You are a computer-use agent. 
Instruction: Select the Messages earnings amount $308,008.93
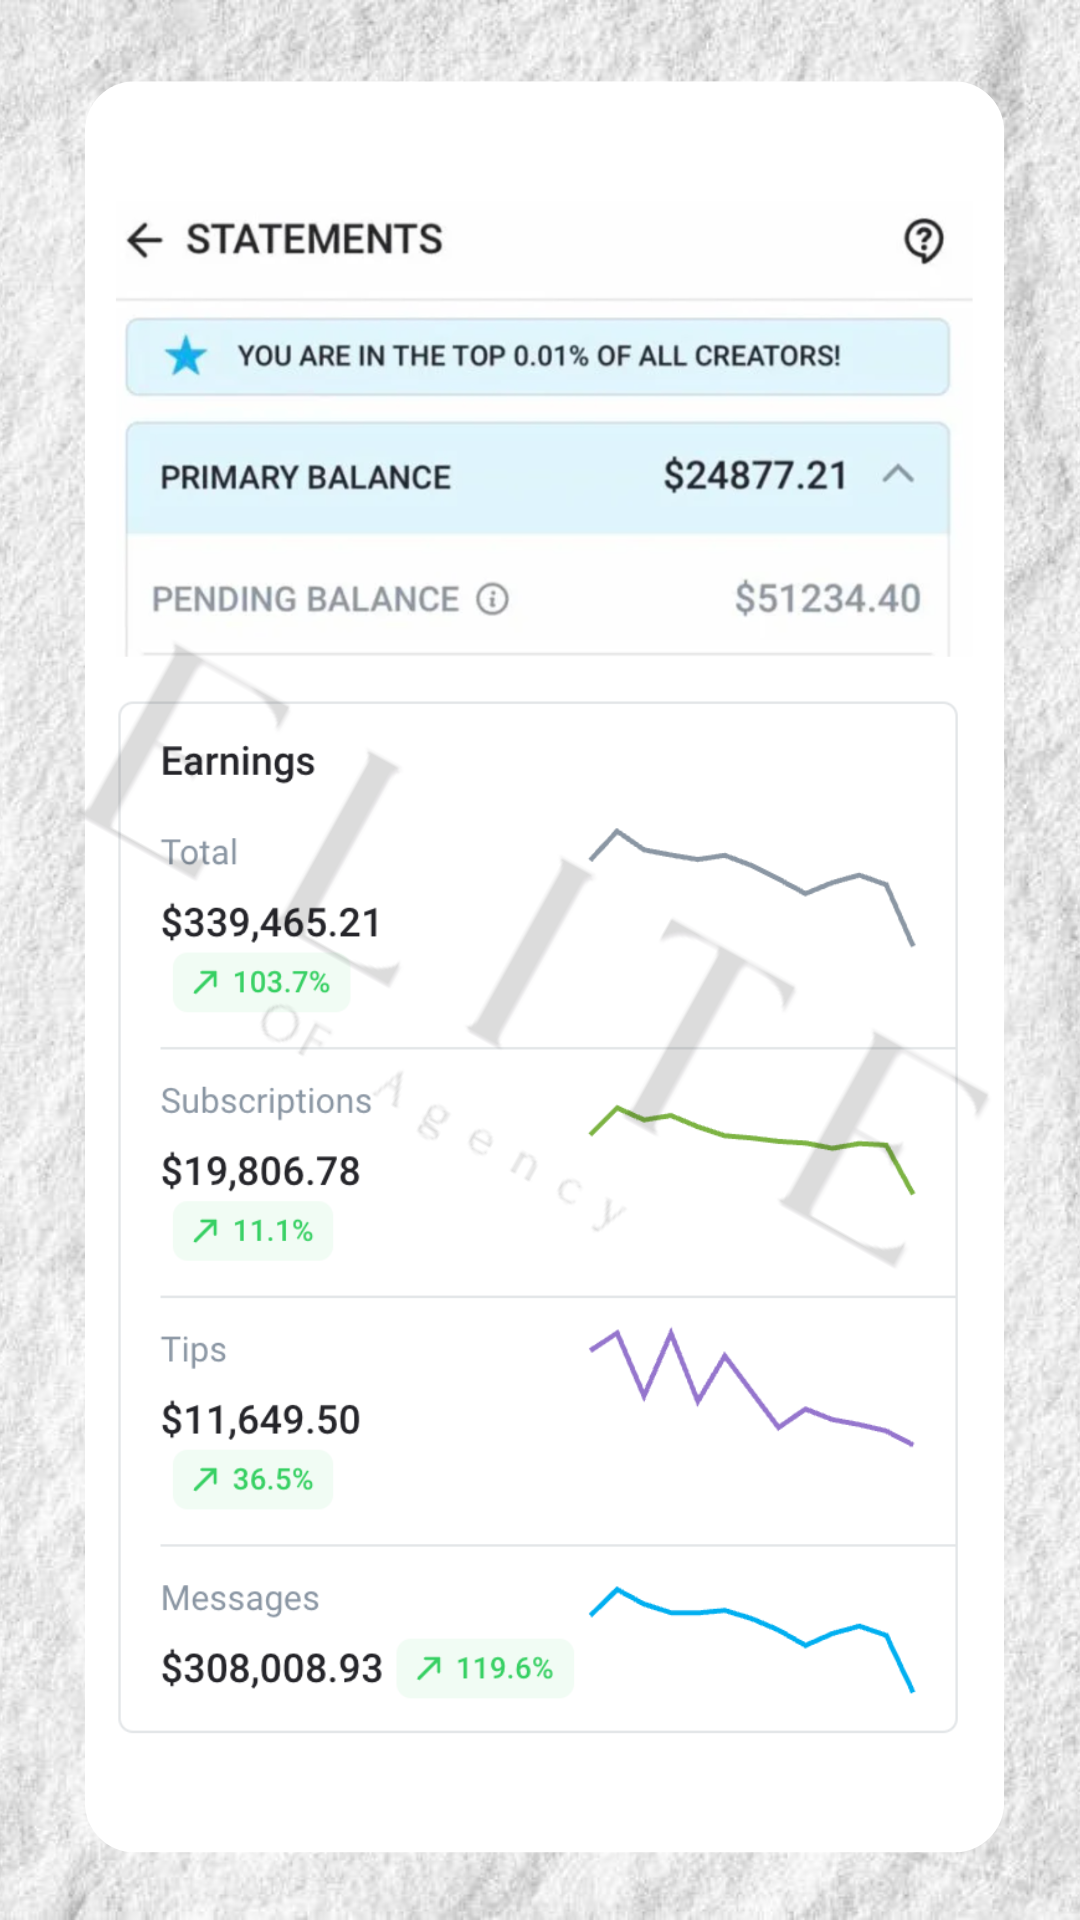(272, 1668)
